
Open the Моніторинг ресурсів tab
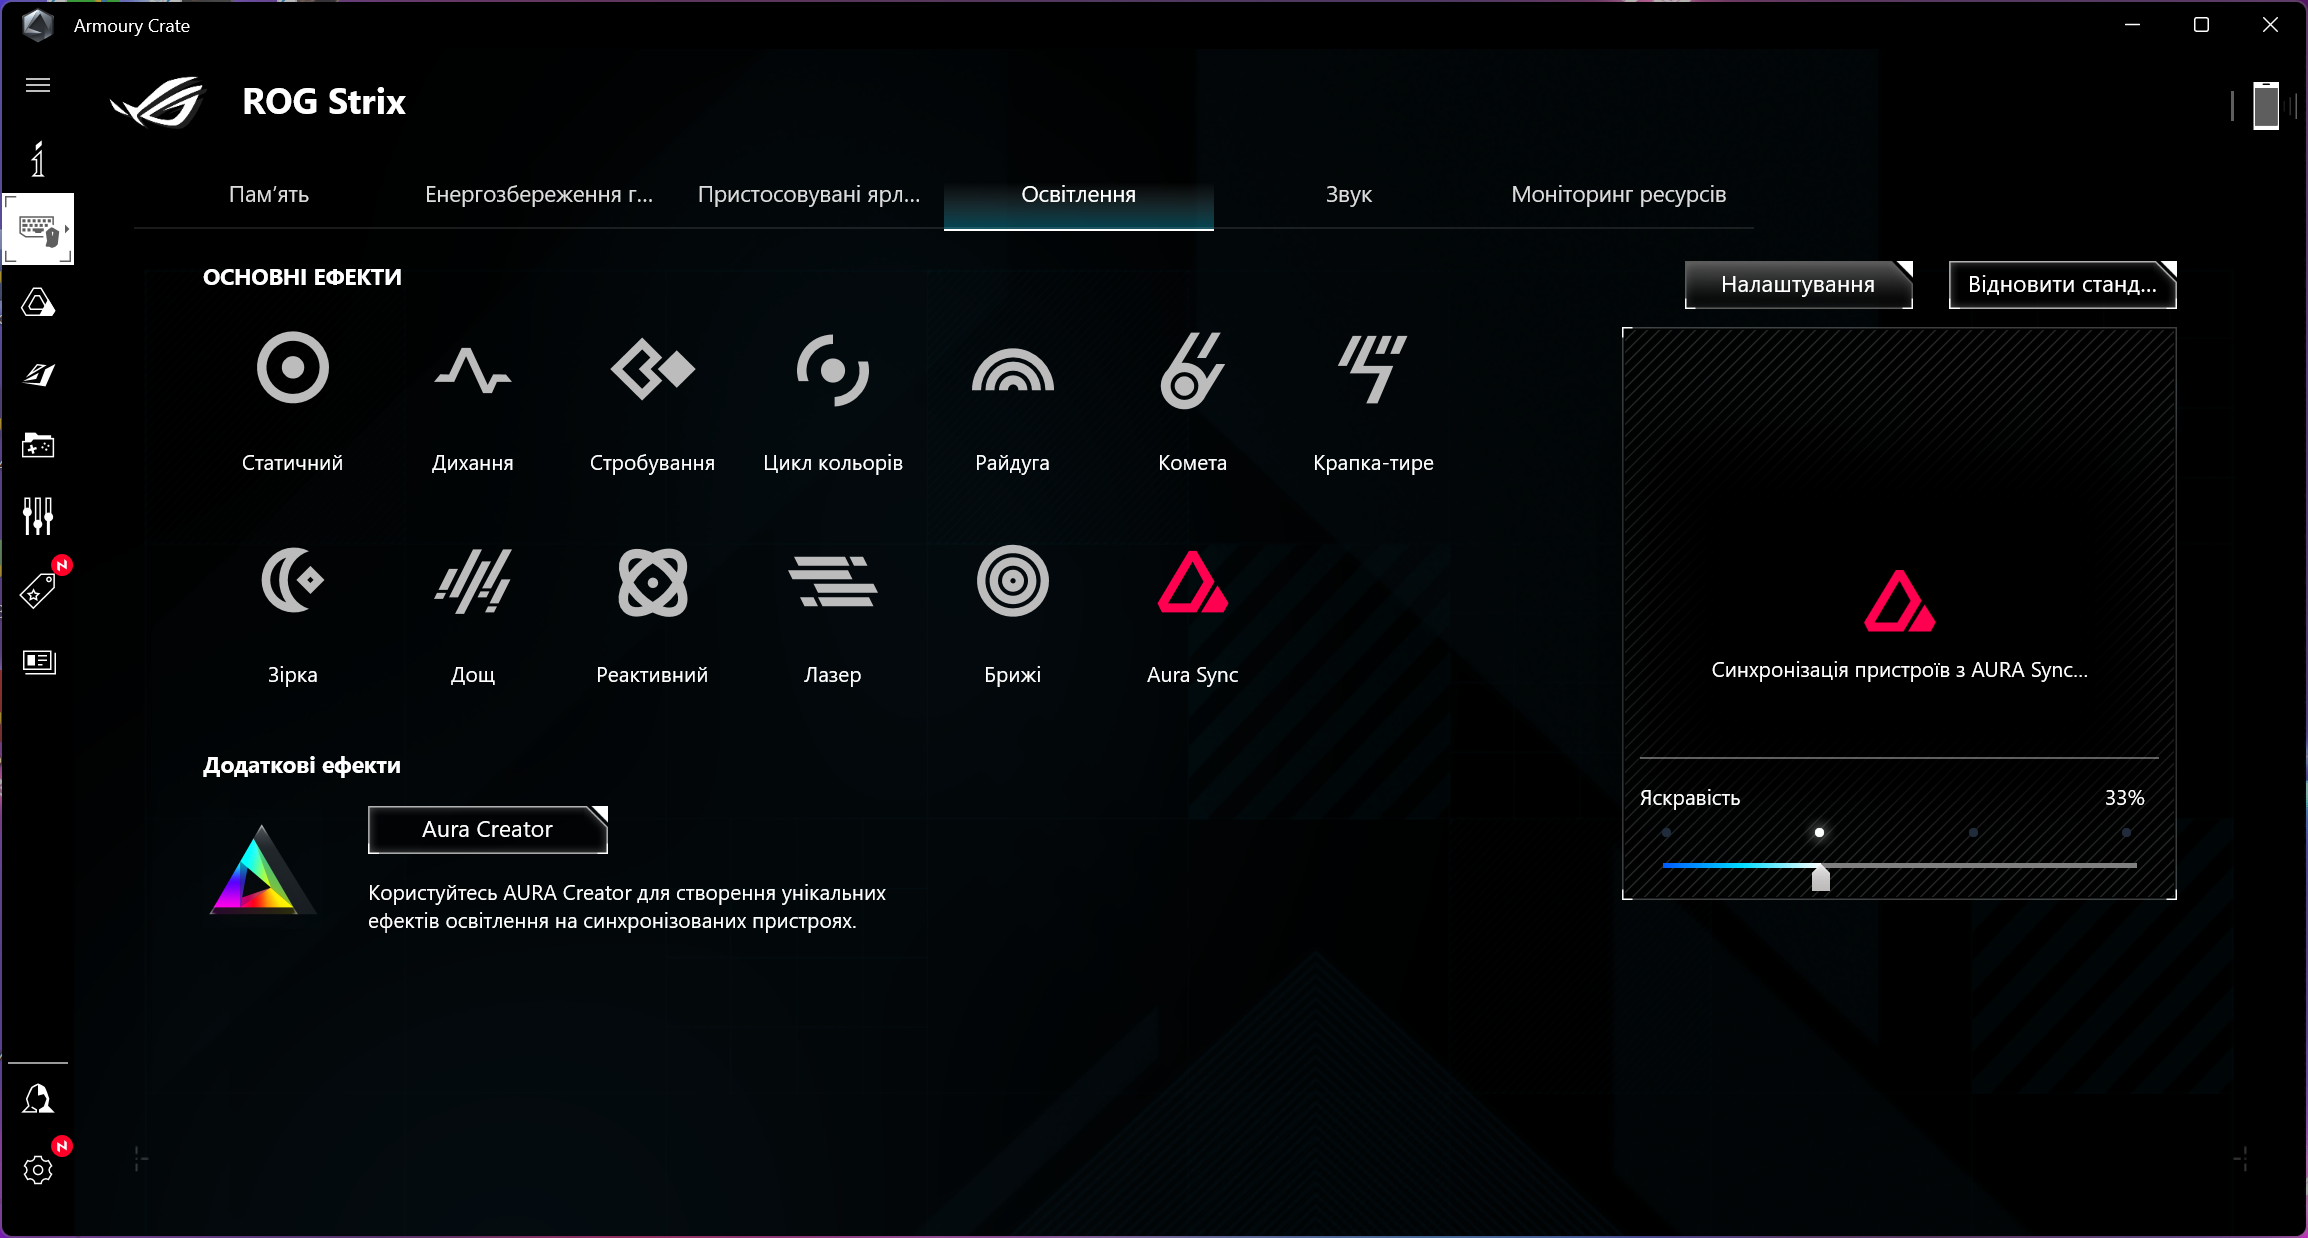point(1618,194)
